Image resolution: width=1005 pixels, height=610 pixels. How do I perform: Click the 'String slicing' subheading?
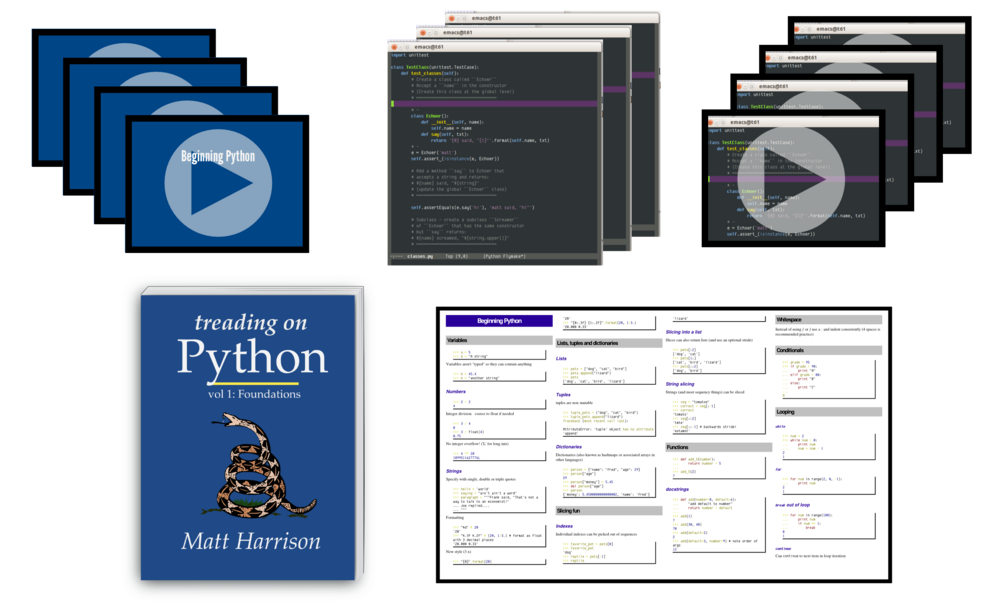pos(680,384)
